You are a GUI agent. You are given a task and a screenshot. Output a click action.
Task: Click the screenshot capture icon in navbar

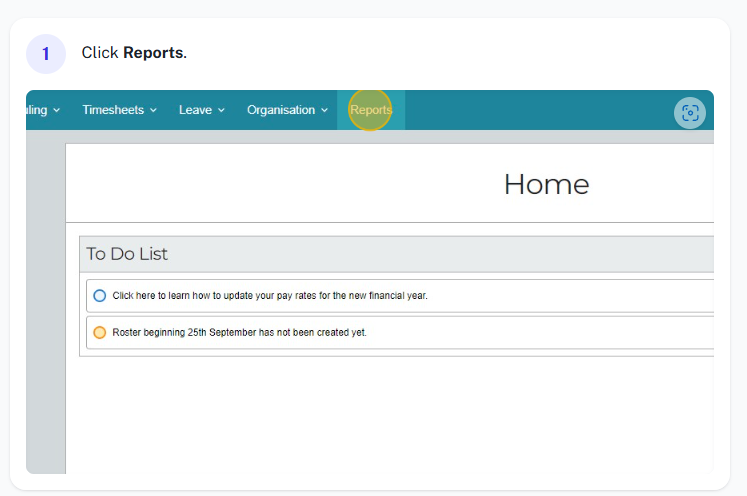point(690,113)
